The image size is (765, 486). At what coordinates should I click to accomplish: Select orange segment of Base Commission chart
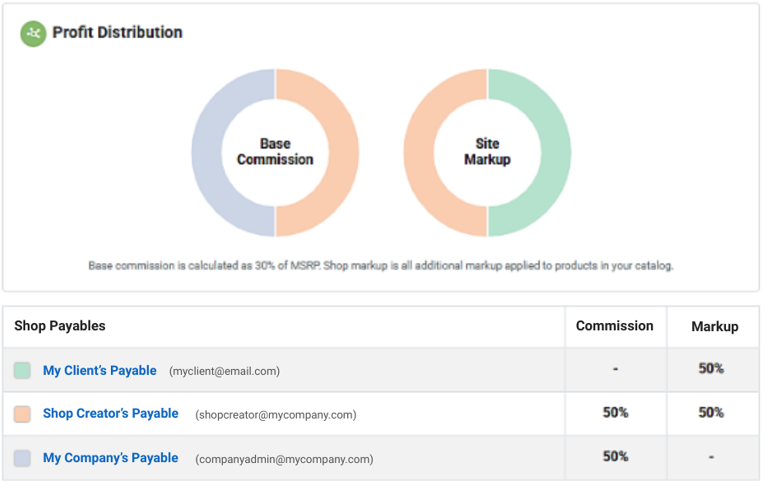pos(343,153)
